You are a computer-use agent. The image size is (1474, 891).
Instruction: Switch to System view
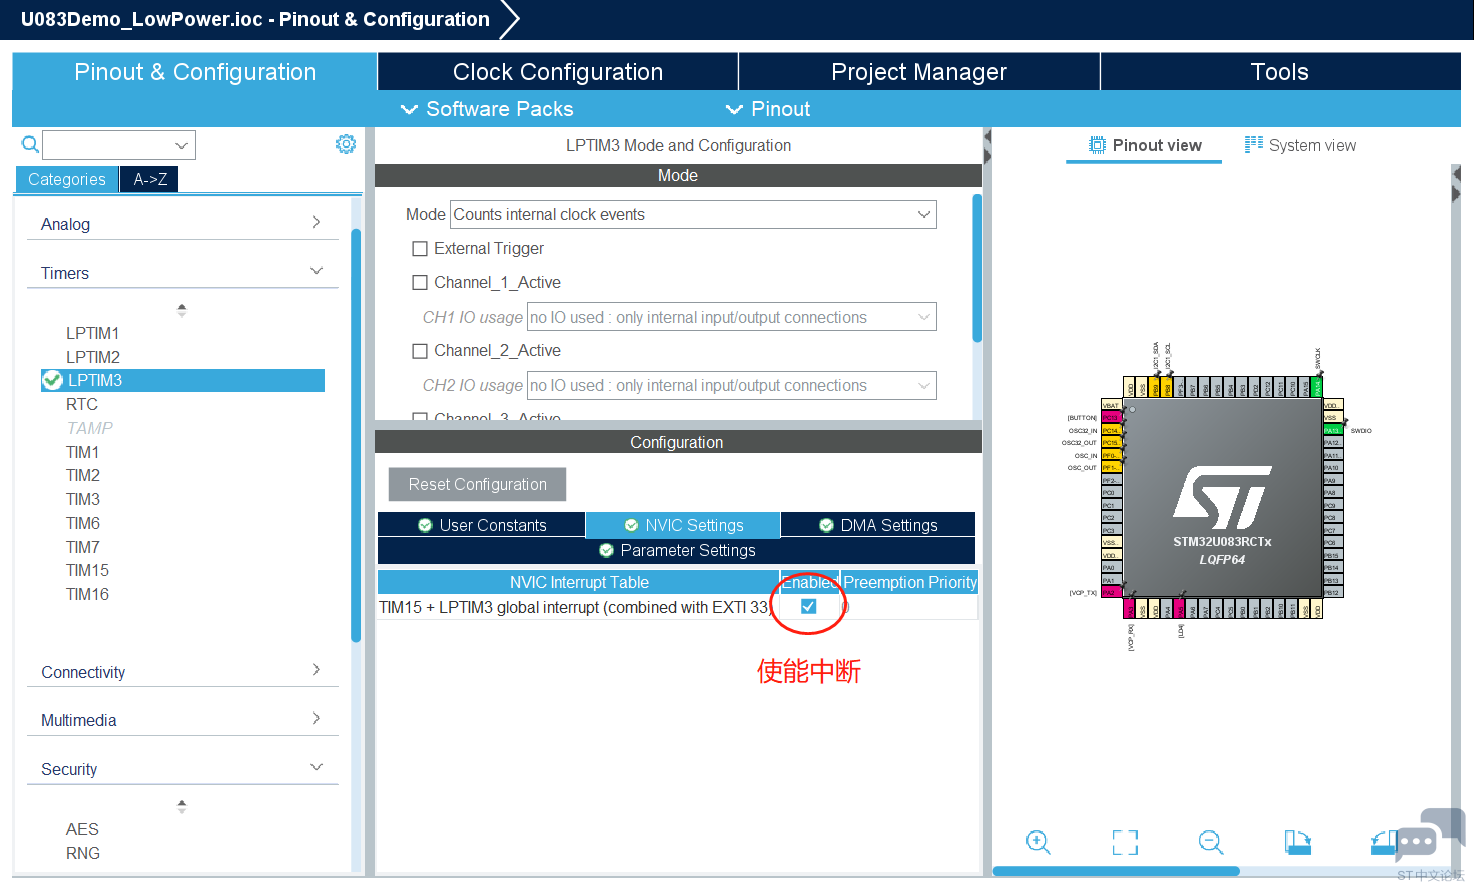coord(1300,145)
